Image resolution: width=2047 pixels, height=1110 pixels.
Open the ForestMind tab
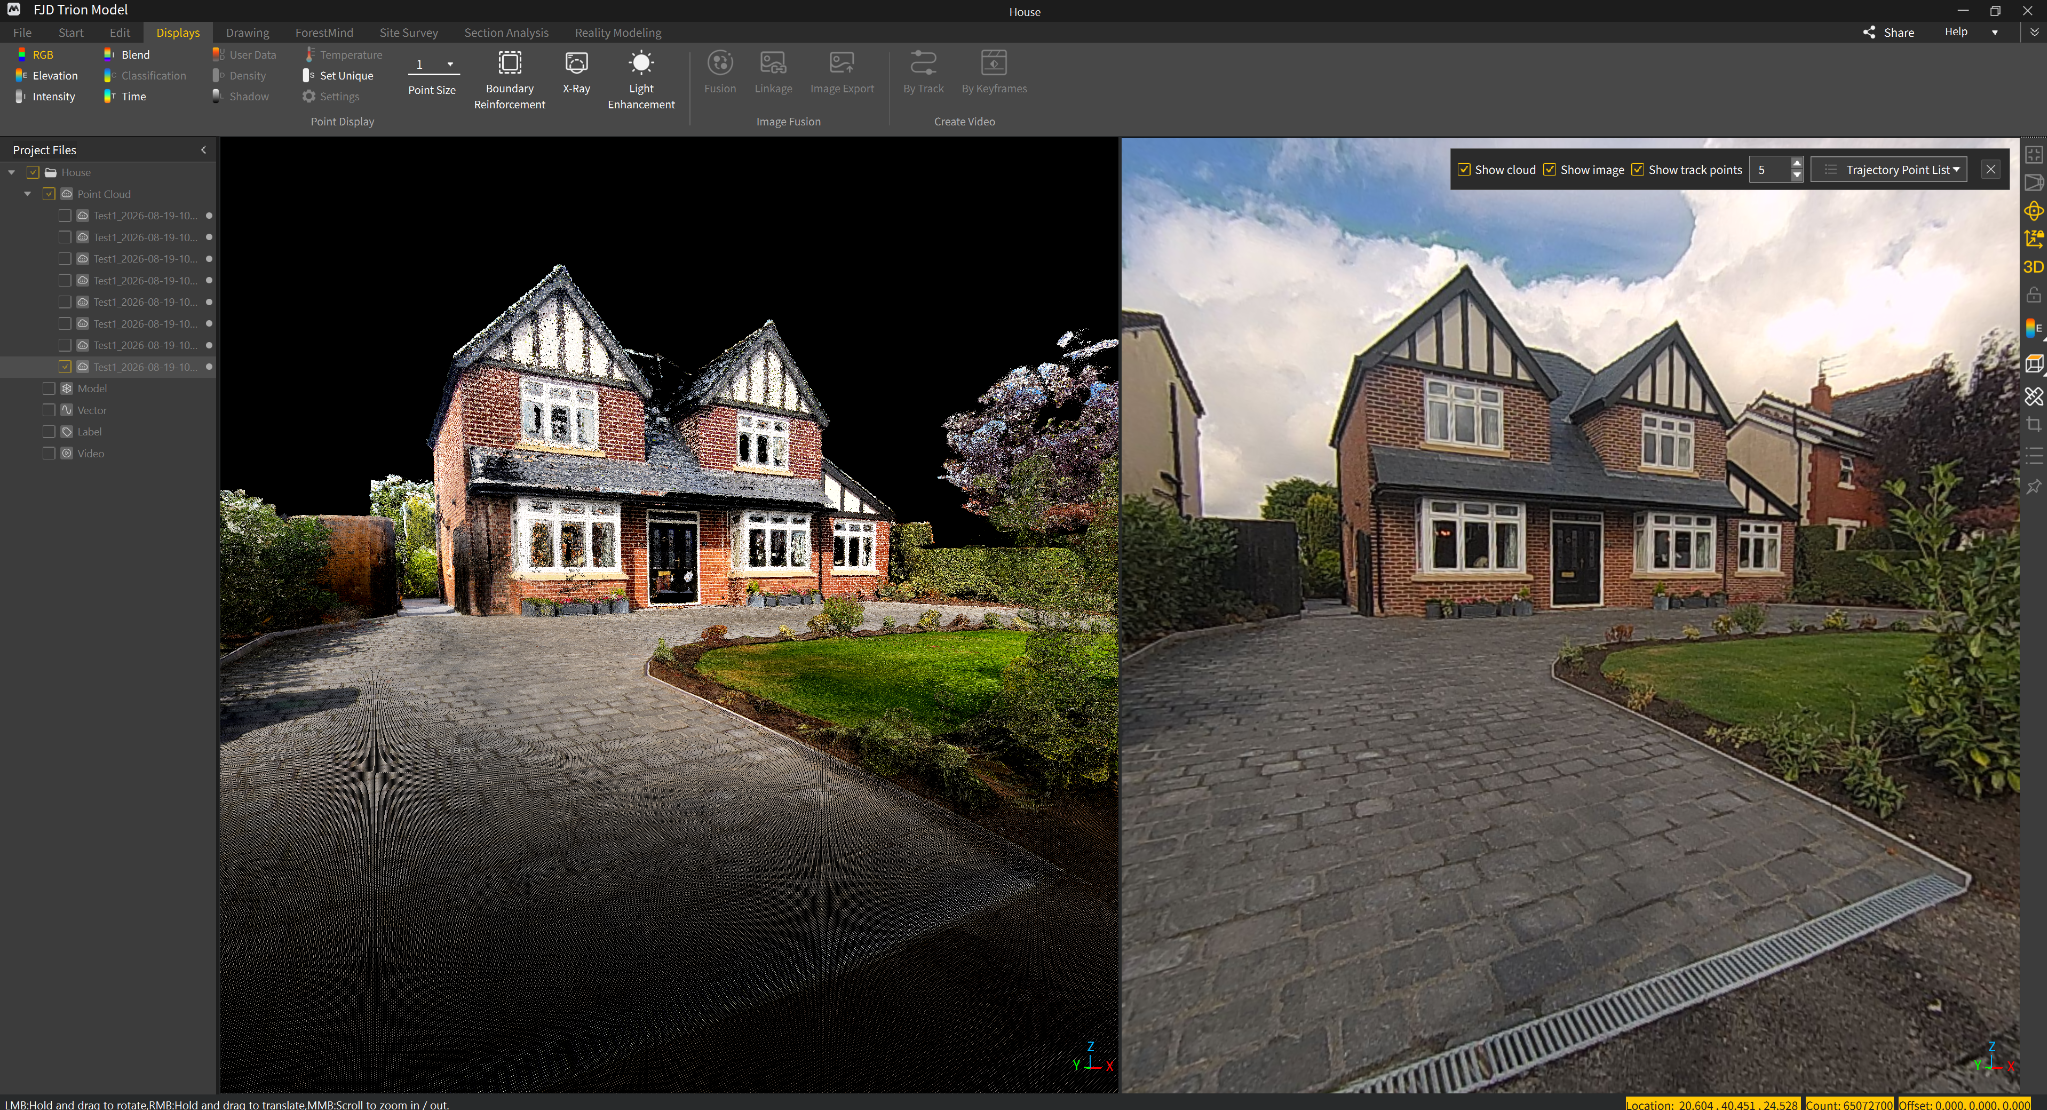[324, 33]
